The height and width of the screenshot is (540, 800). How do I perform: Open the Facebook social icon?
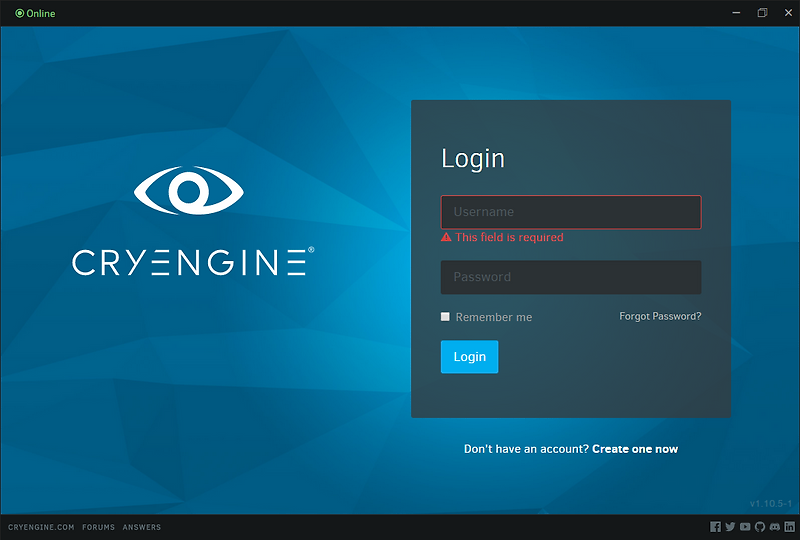pyautogui.click(x=715, y=527)
